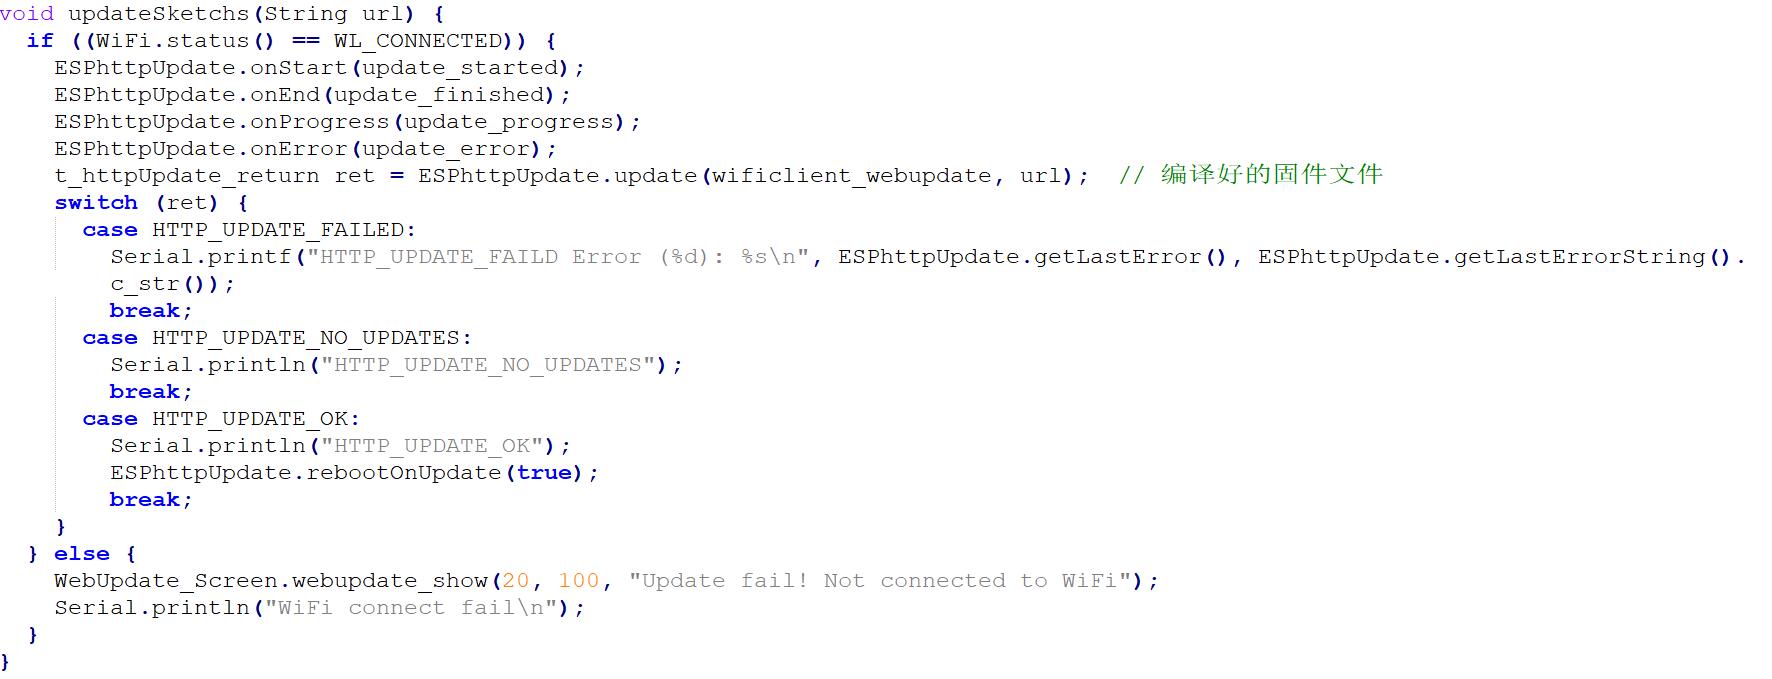Click the orange number 100
1772x679 pixels.
coord(578,581)
